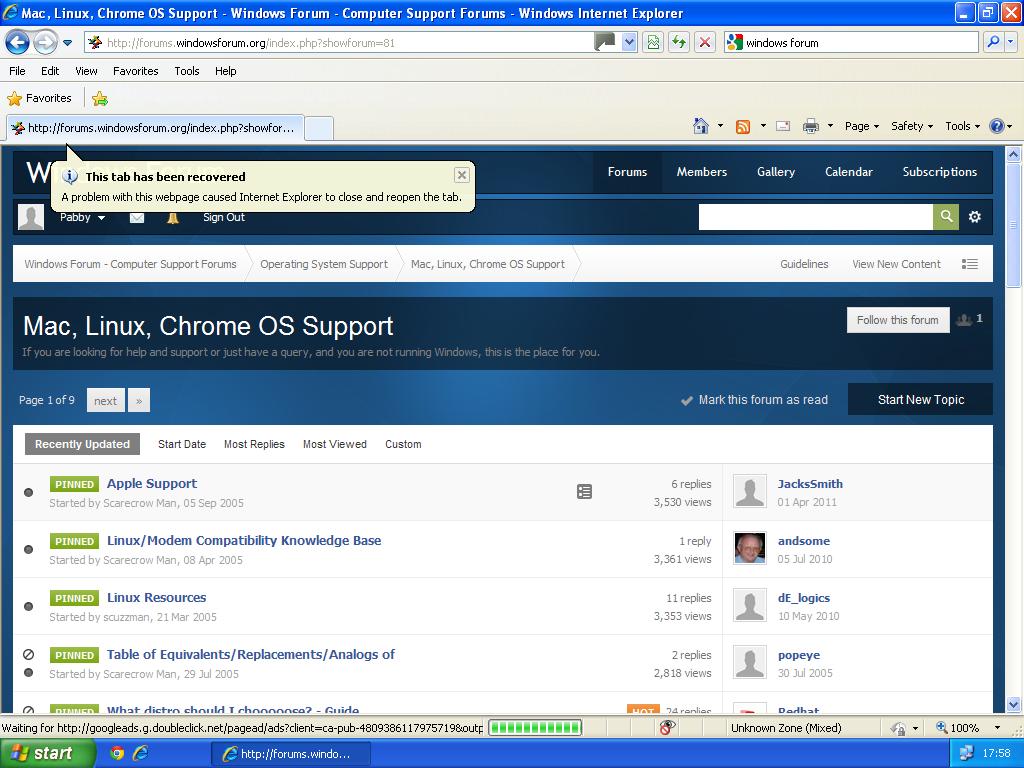This screenshot has height=768, width=1024.
Task: Sort topics by Most Replies
Action: [254, 444]
